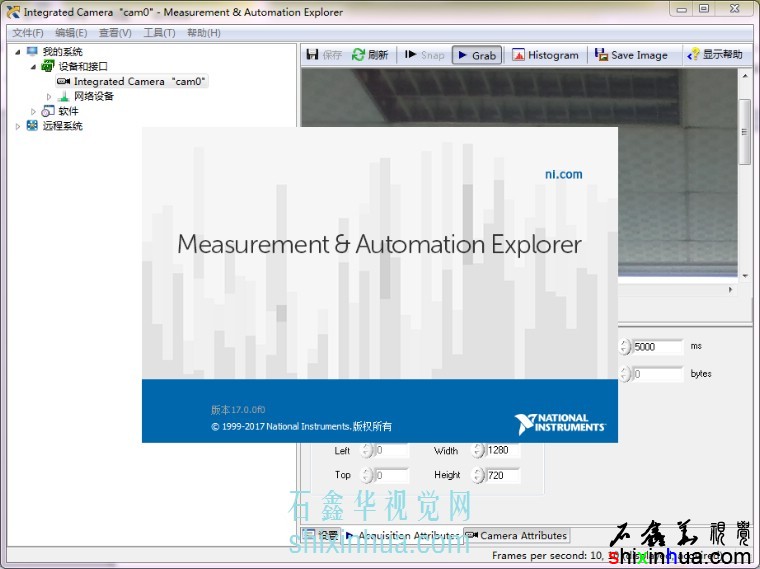Click the Width stepper control
The image size is (760, 569).
[x=477, y=450]
